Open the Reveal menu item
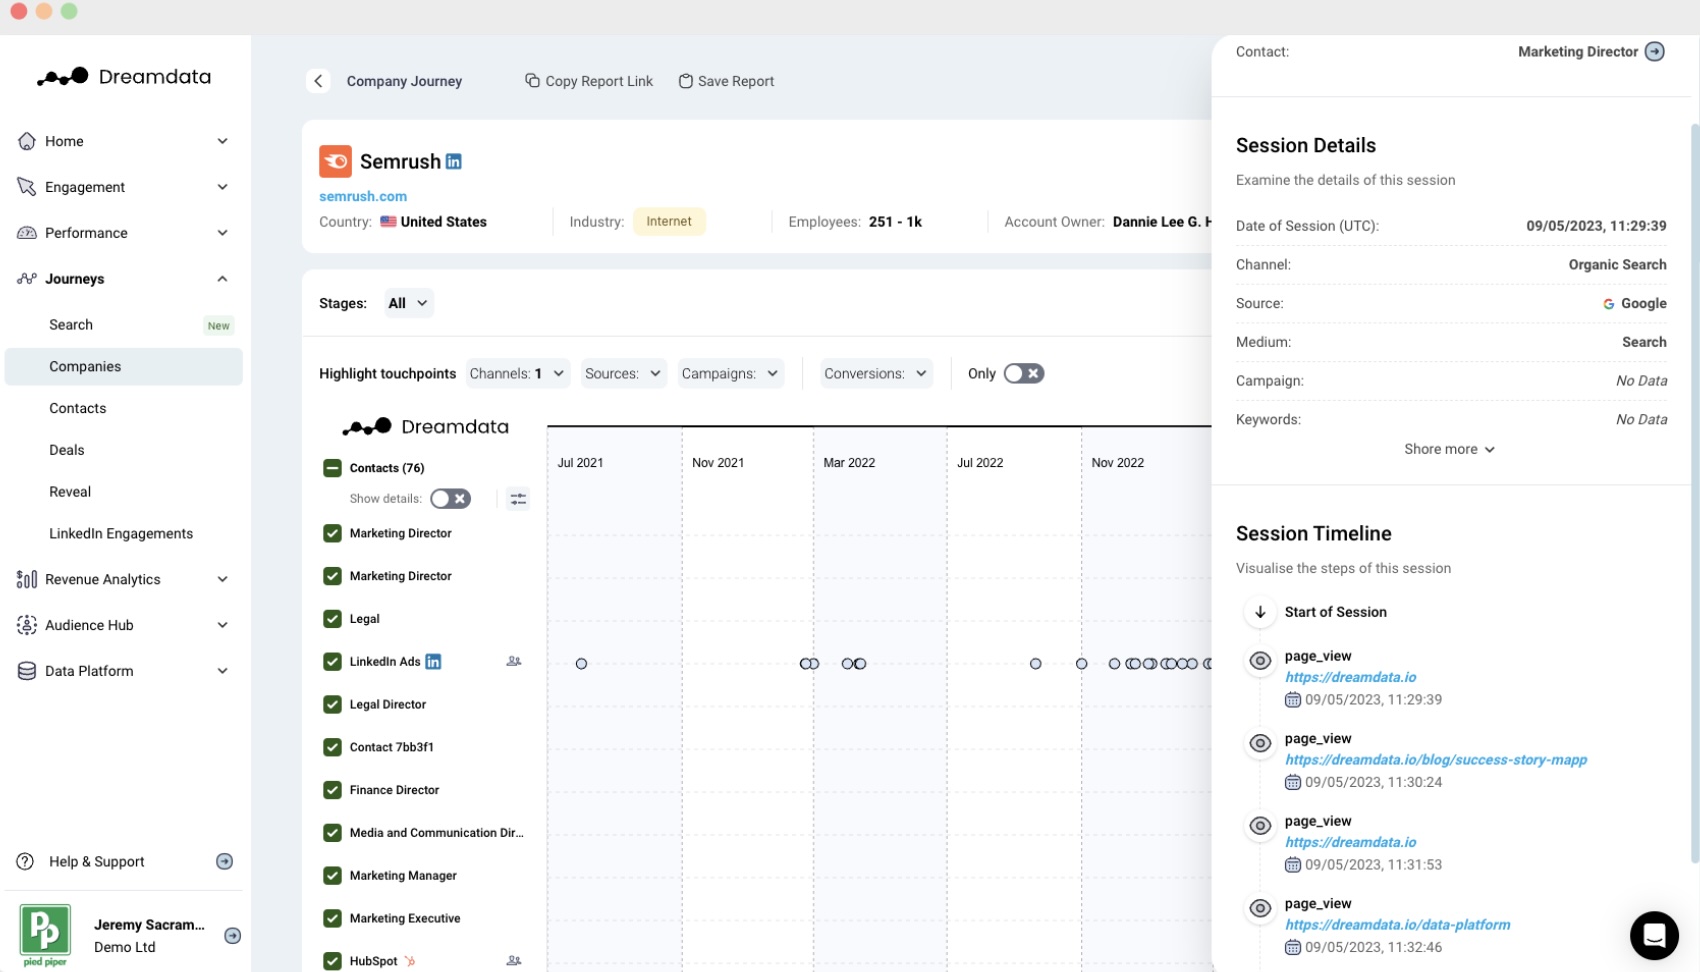1700x972 pixels. [124, 492]
